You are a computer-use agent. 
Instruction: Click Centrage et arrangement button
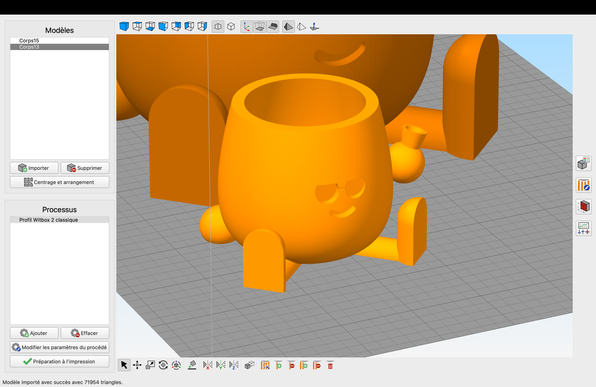tap(60, 182)
